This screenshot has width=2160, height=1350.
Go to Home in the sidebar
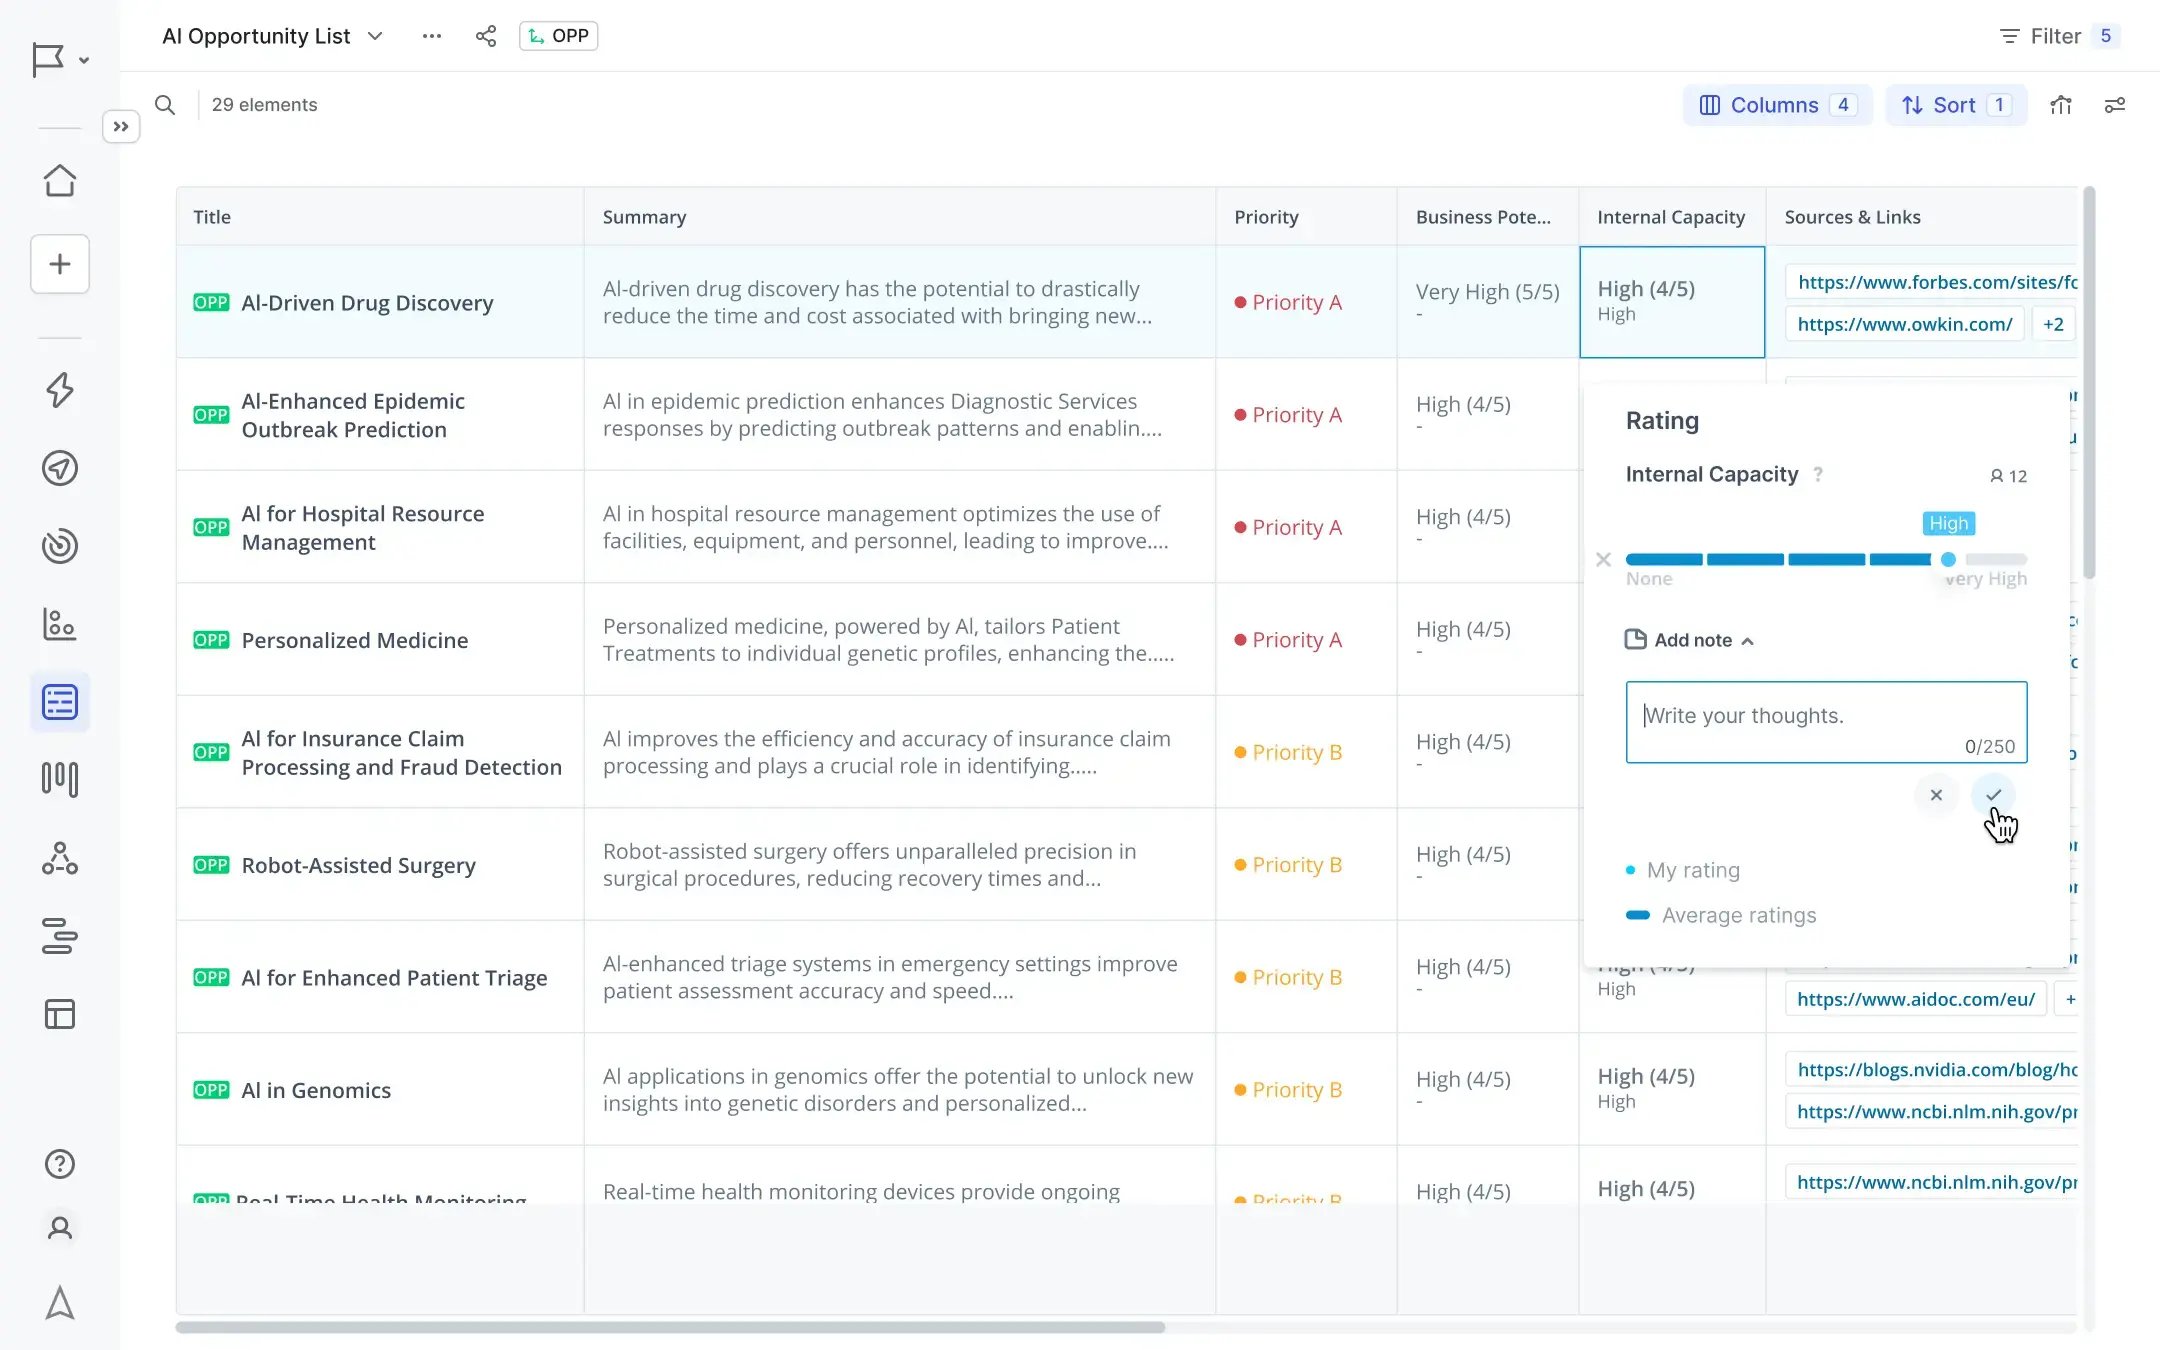60,181
